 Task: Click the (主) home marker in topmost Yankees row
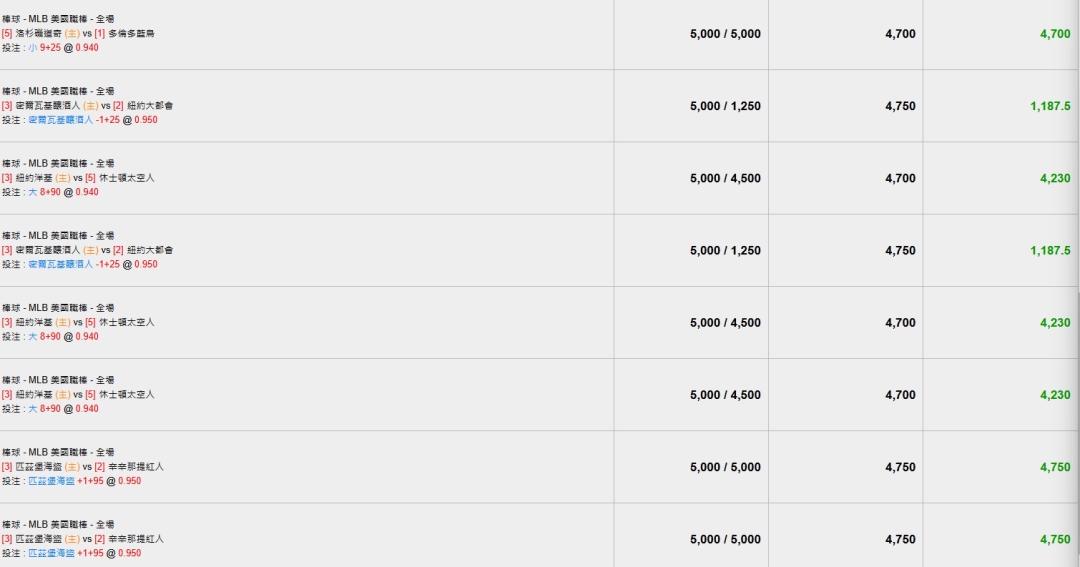(x=63, y=178)
